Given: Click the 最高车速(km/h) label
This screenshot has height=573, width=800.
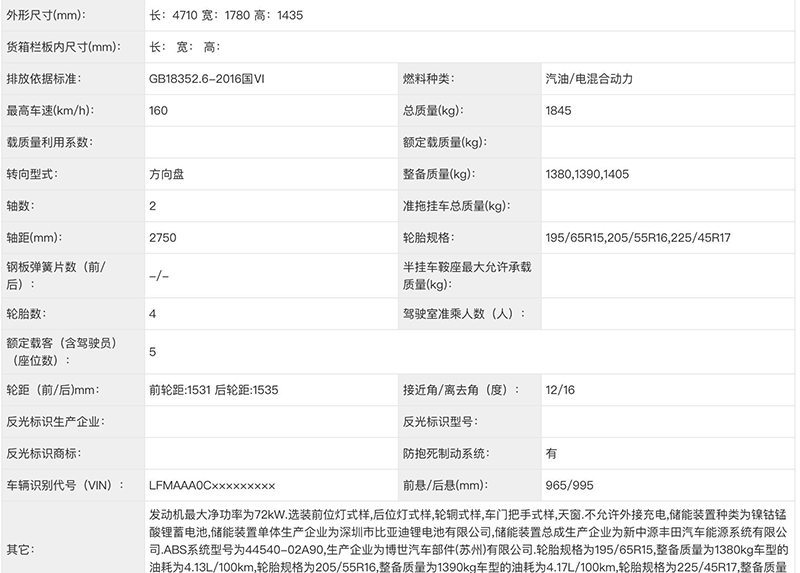Looking at the screenshot, I should point(50,110).
